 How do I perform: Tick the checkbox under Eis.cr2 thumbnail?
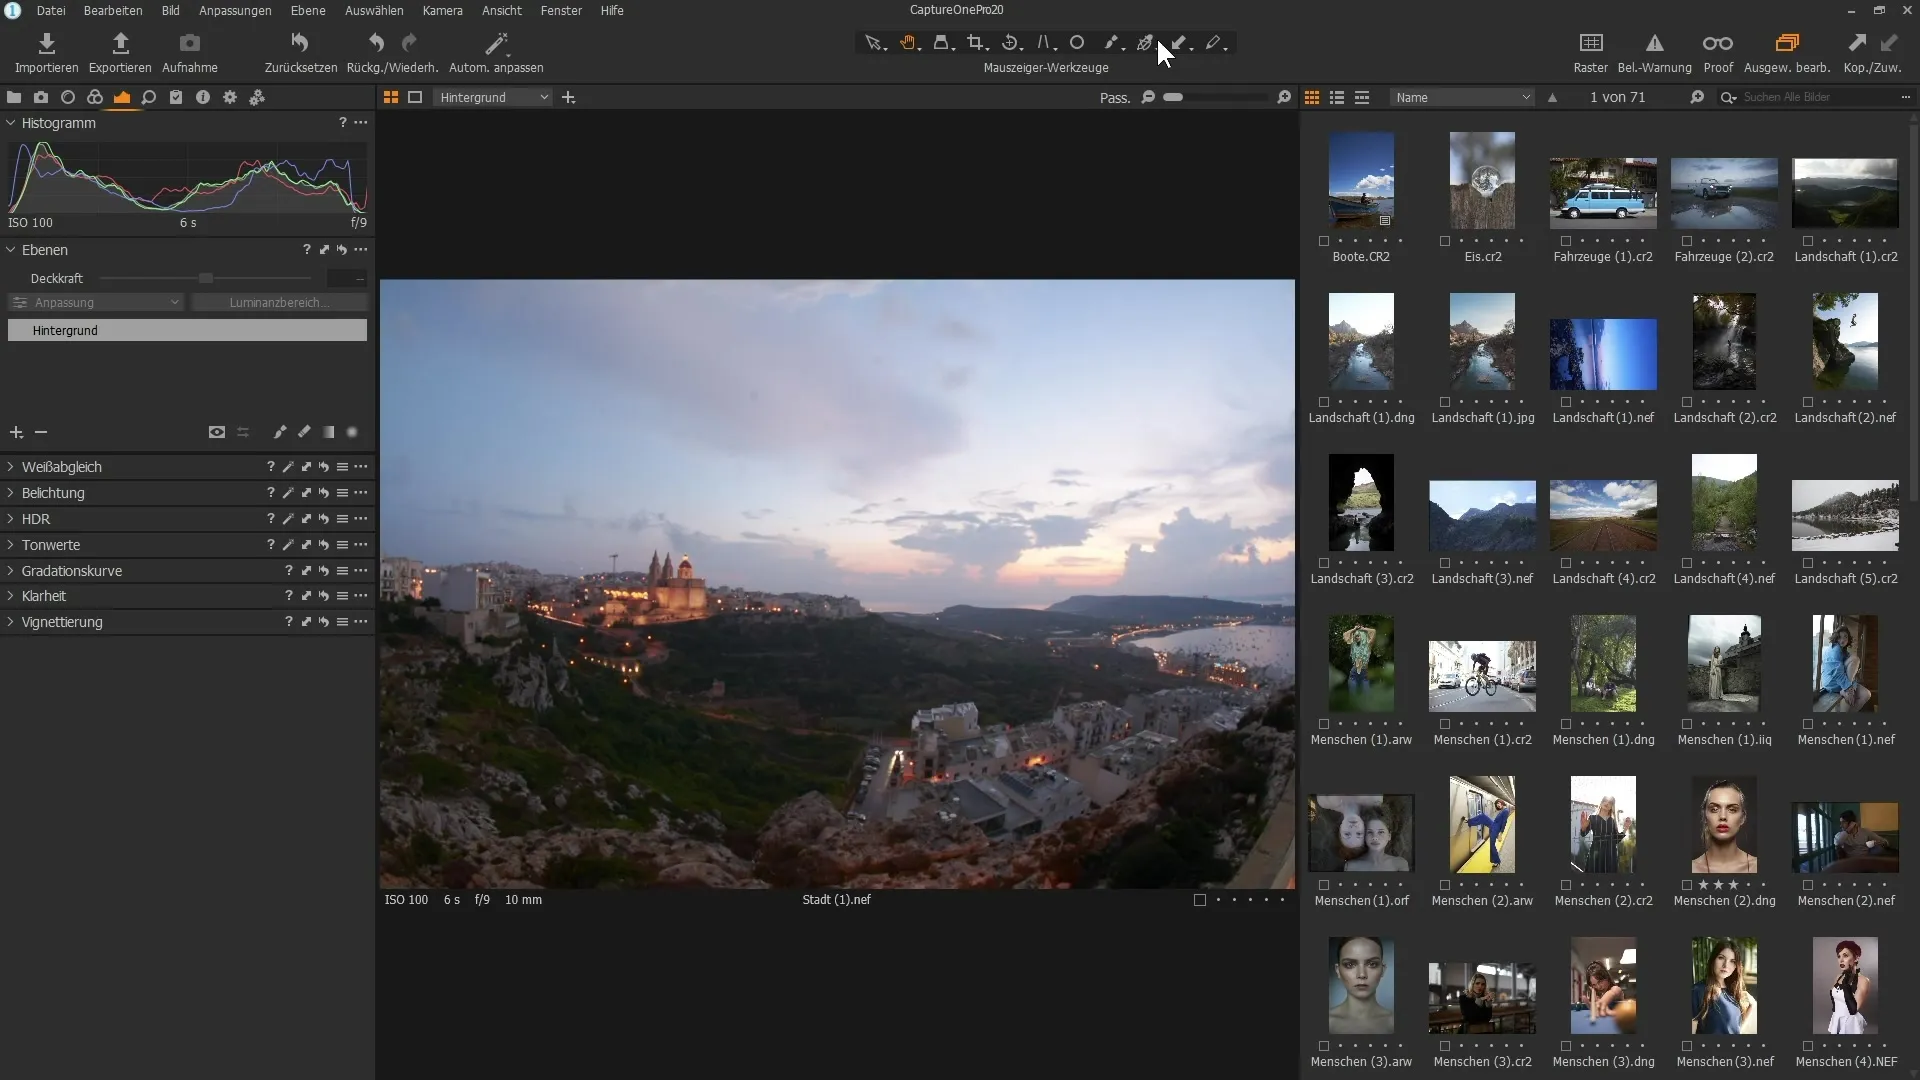click(1445, 241)
